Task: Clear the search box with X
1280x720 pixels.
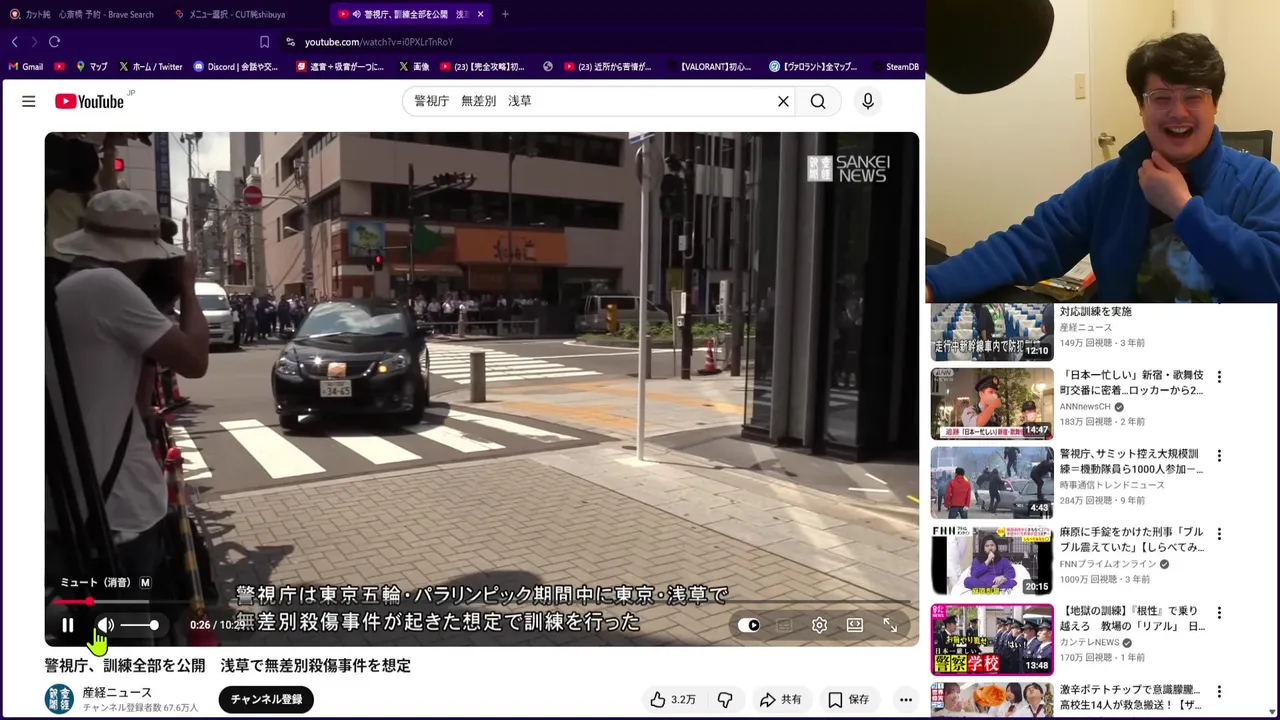Action: (783, 101)
